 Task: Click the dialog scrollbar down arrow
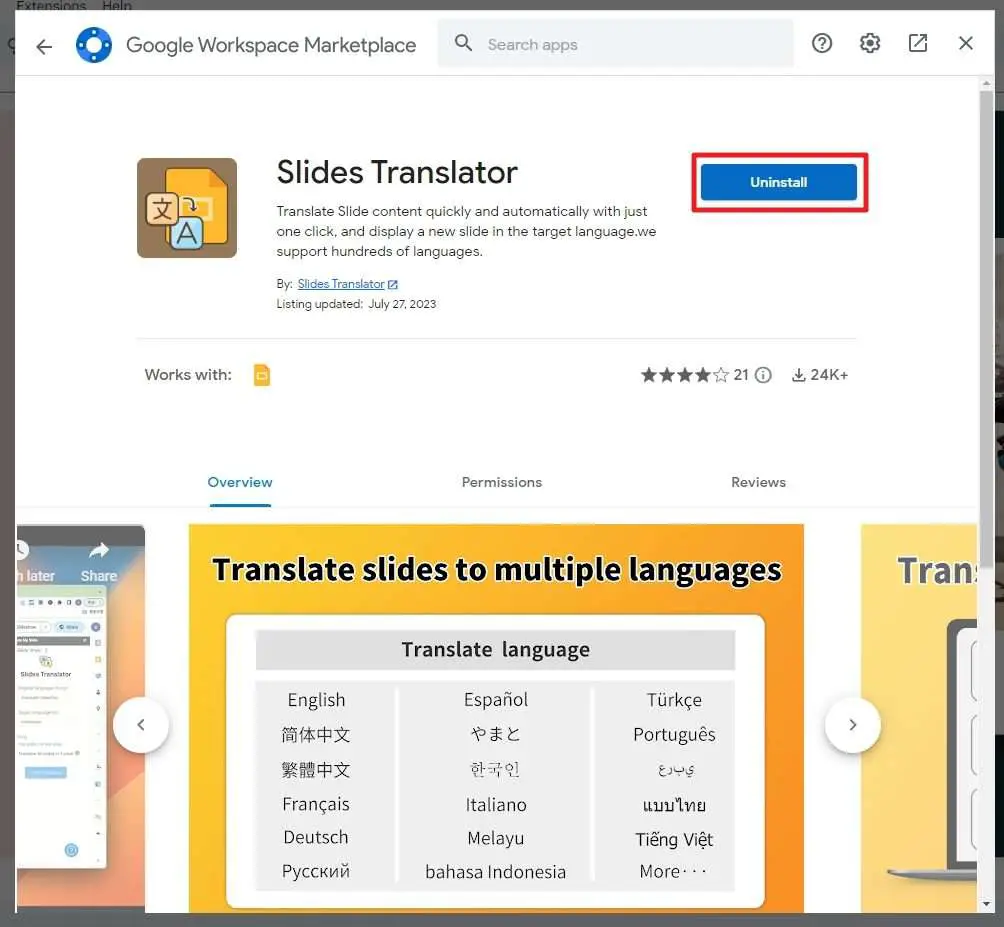click(x=986, y=904)
